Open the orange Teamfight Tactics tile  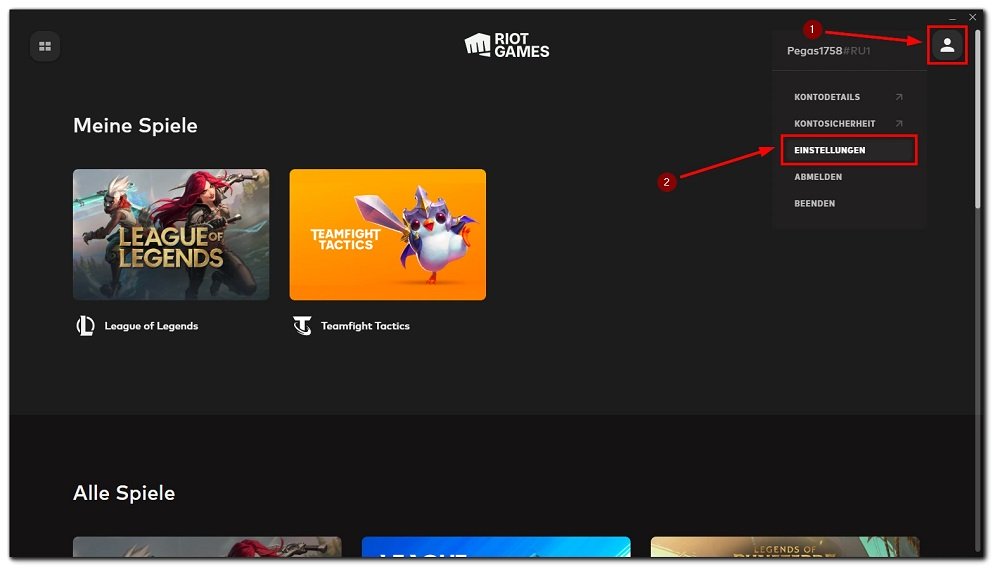pos(387,234)
